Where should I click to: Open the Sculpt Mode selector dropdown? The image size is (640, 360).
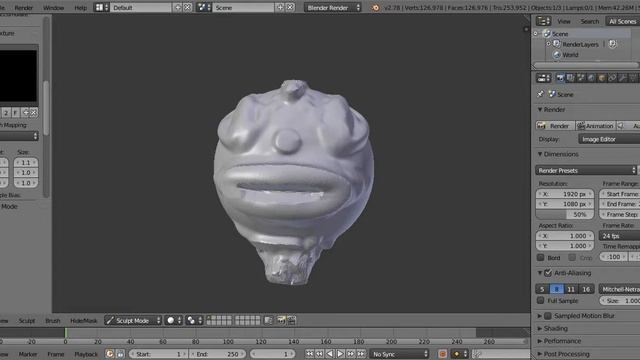click(x=133, y=320)
